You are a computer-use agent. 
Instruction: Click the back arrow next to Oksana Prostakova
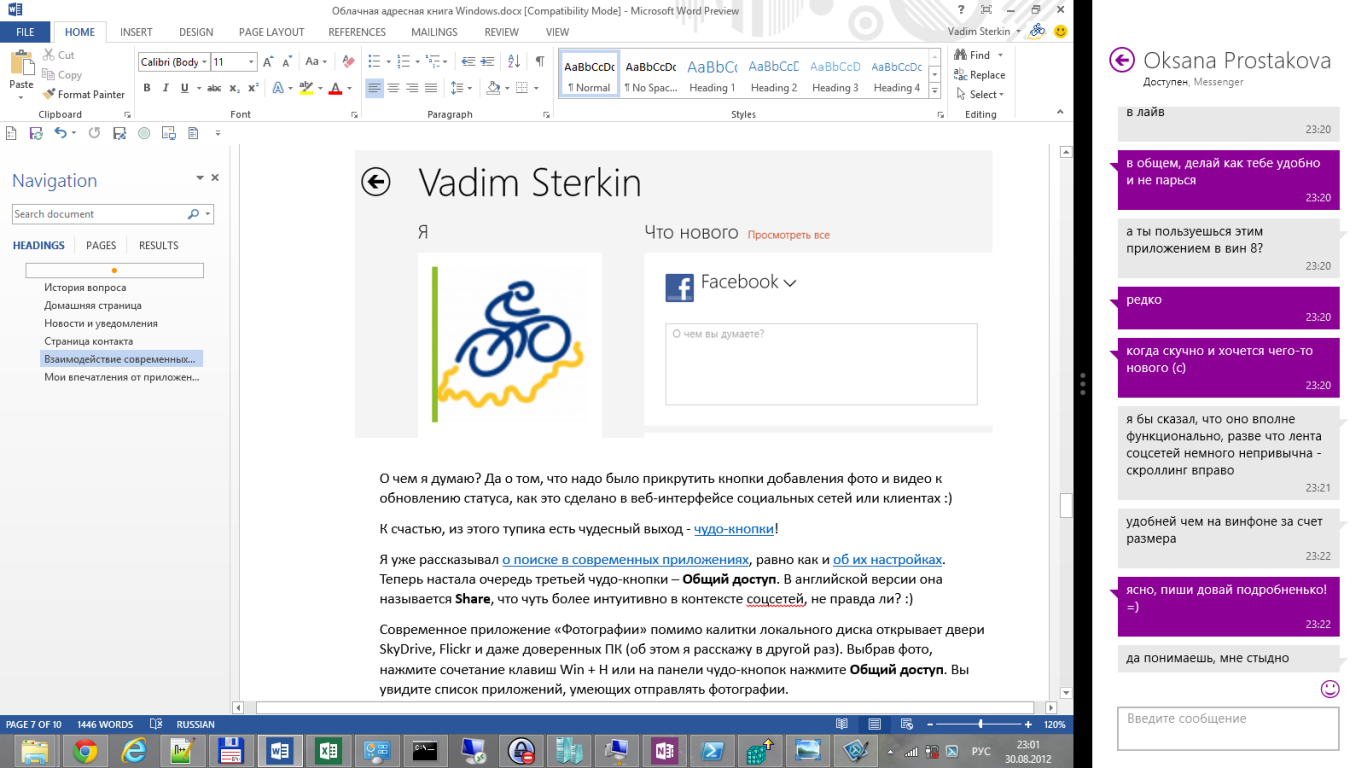point(1122,61)
